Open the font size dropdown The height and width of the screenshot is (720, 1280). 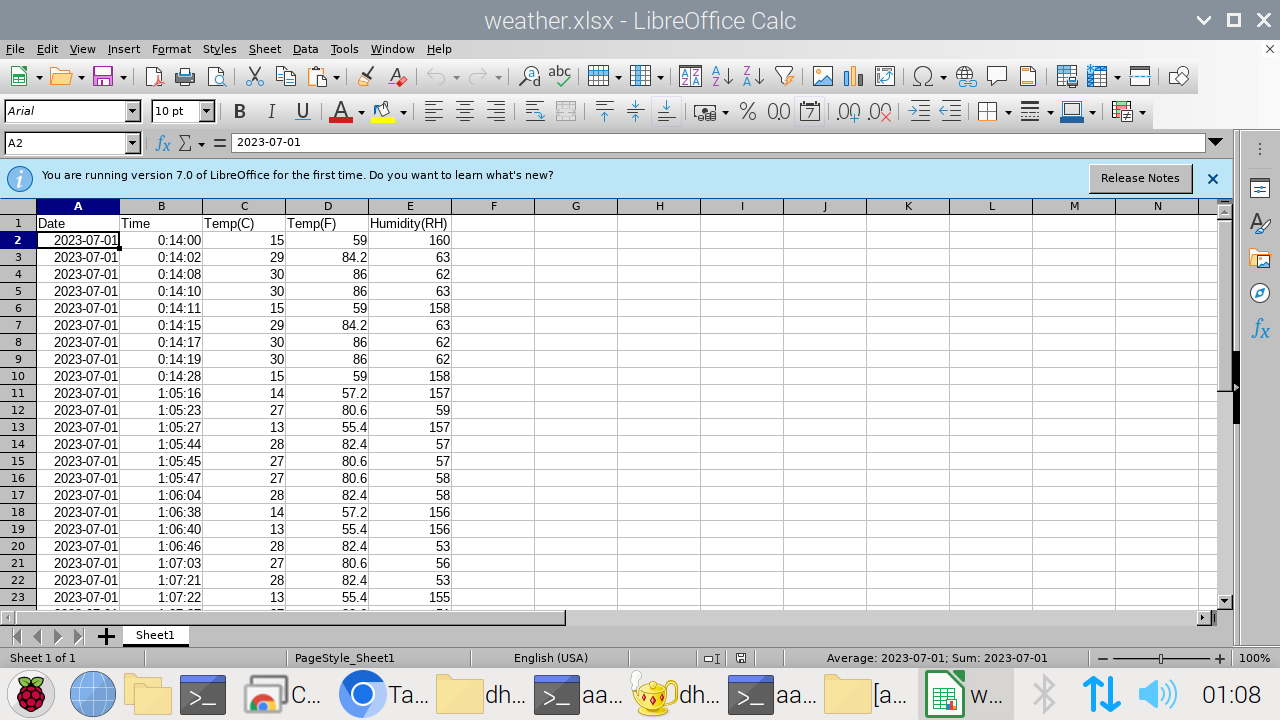click(207, 112)
